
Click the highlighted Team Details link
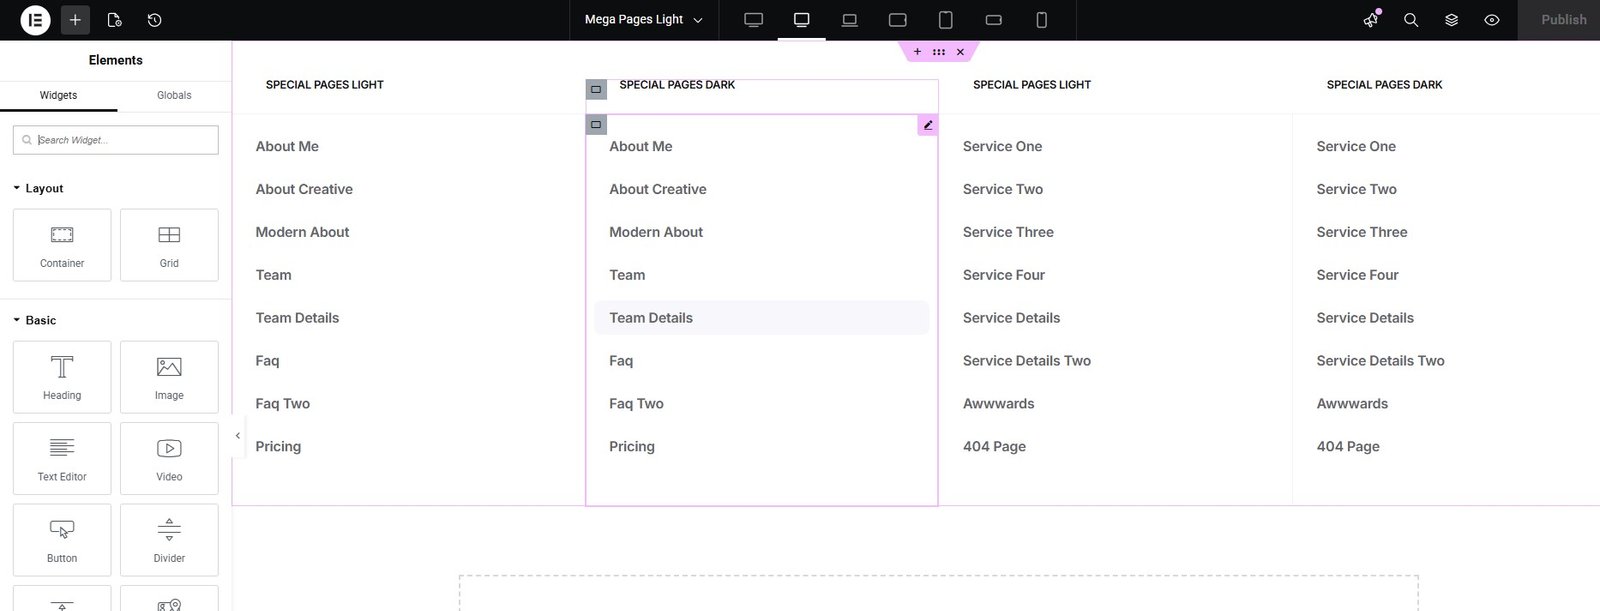[651, 318]
